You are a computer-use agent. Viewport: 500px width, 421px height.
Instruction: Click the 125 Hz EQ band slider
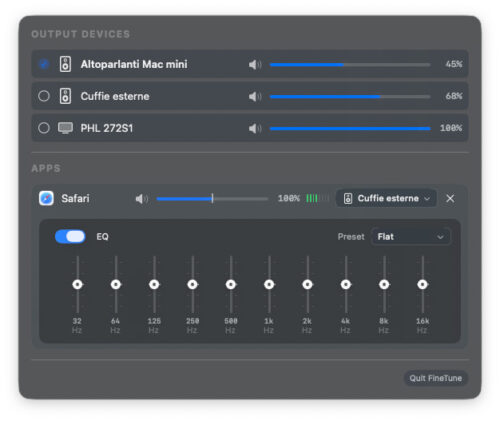154,284
